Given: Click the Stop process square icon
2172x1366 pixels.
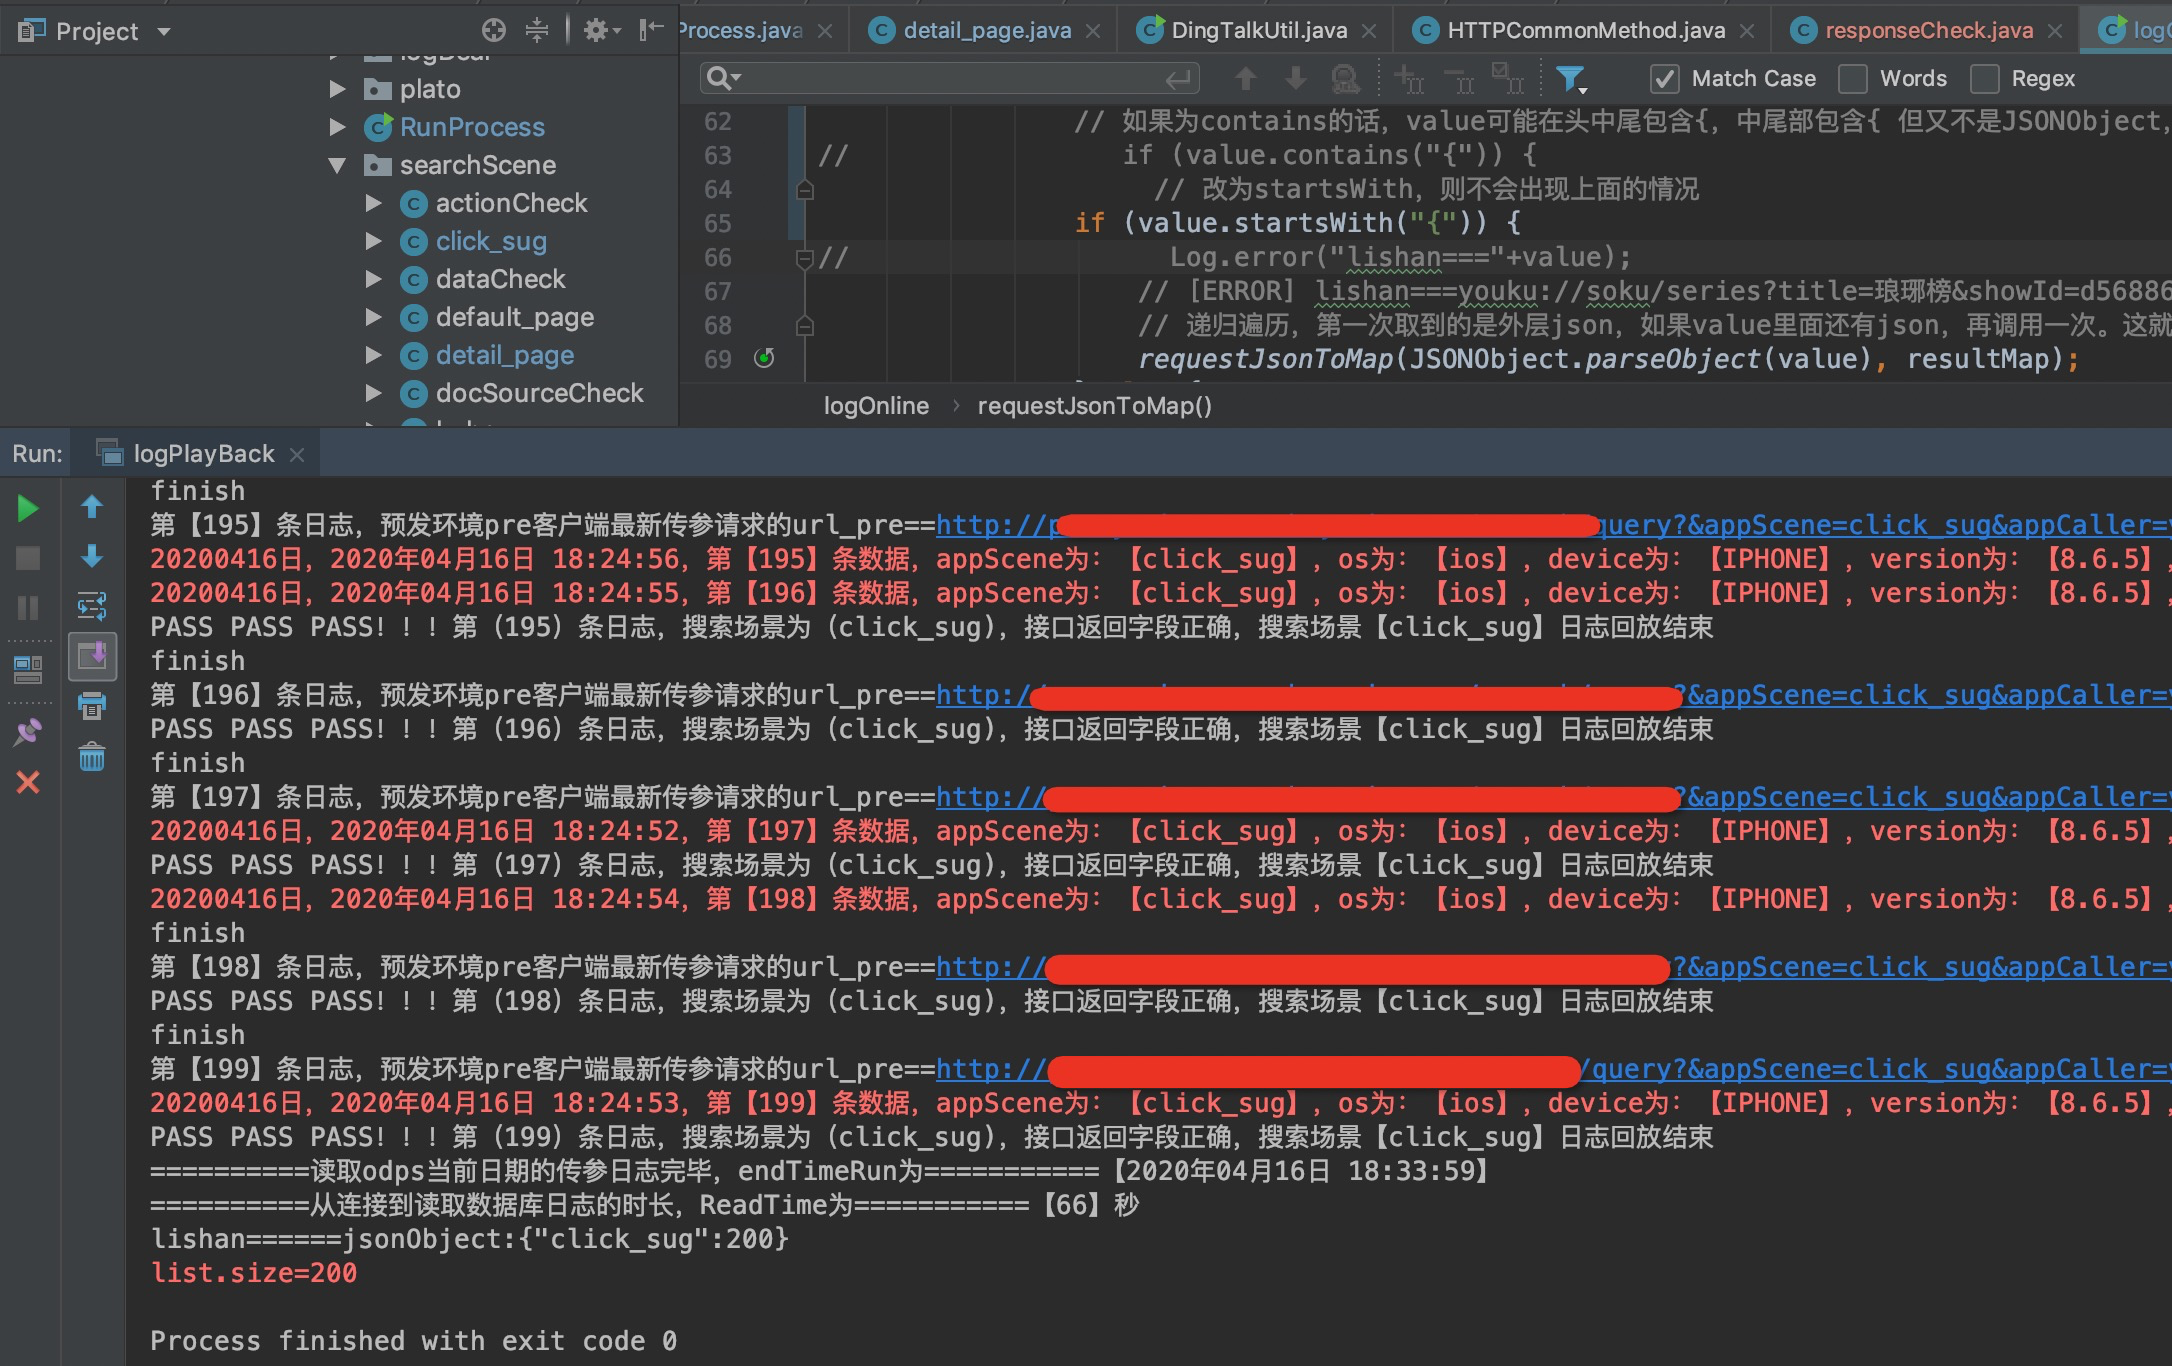Looking at the screenshot, I should (28, 558).
